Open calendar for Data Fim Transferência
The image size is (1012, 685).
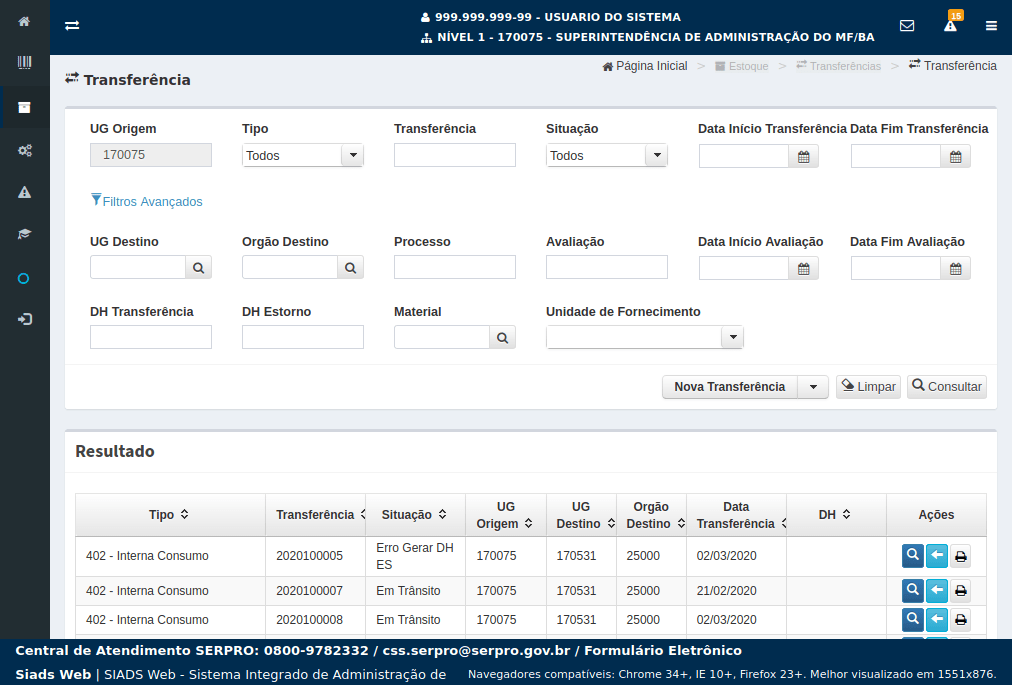[955, 156]
